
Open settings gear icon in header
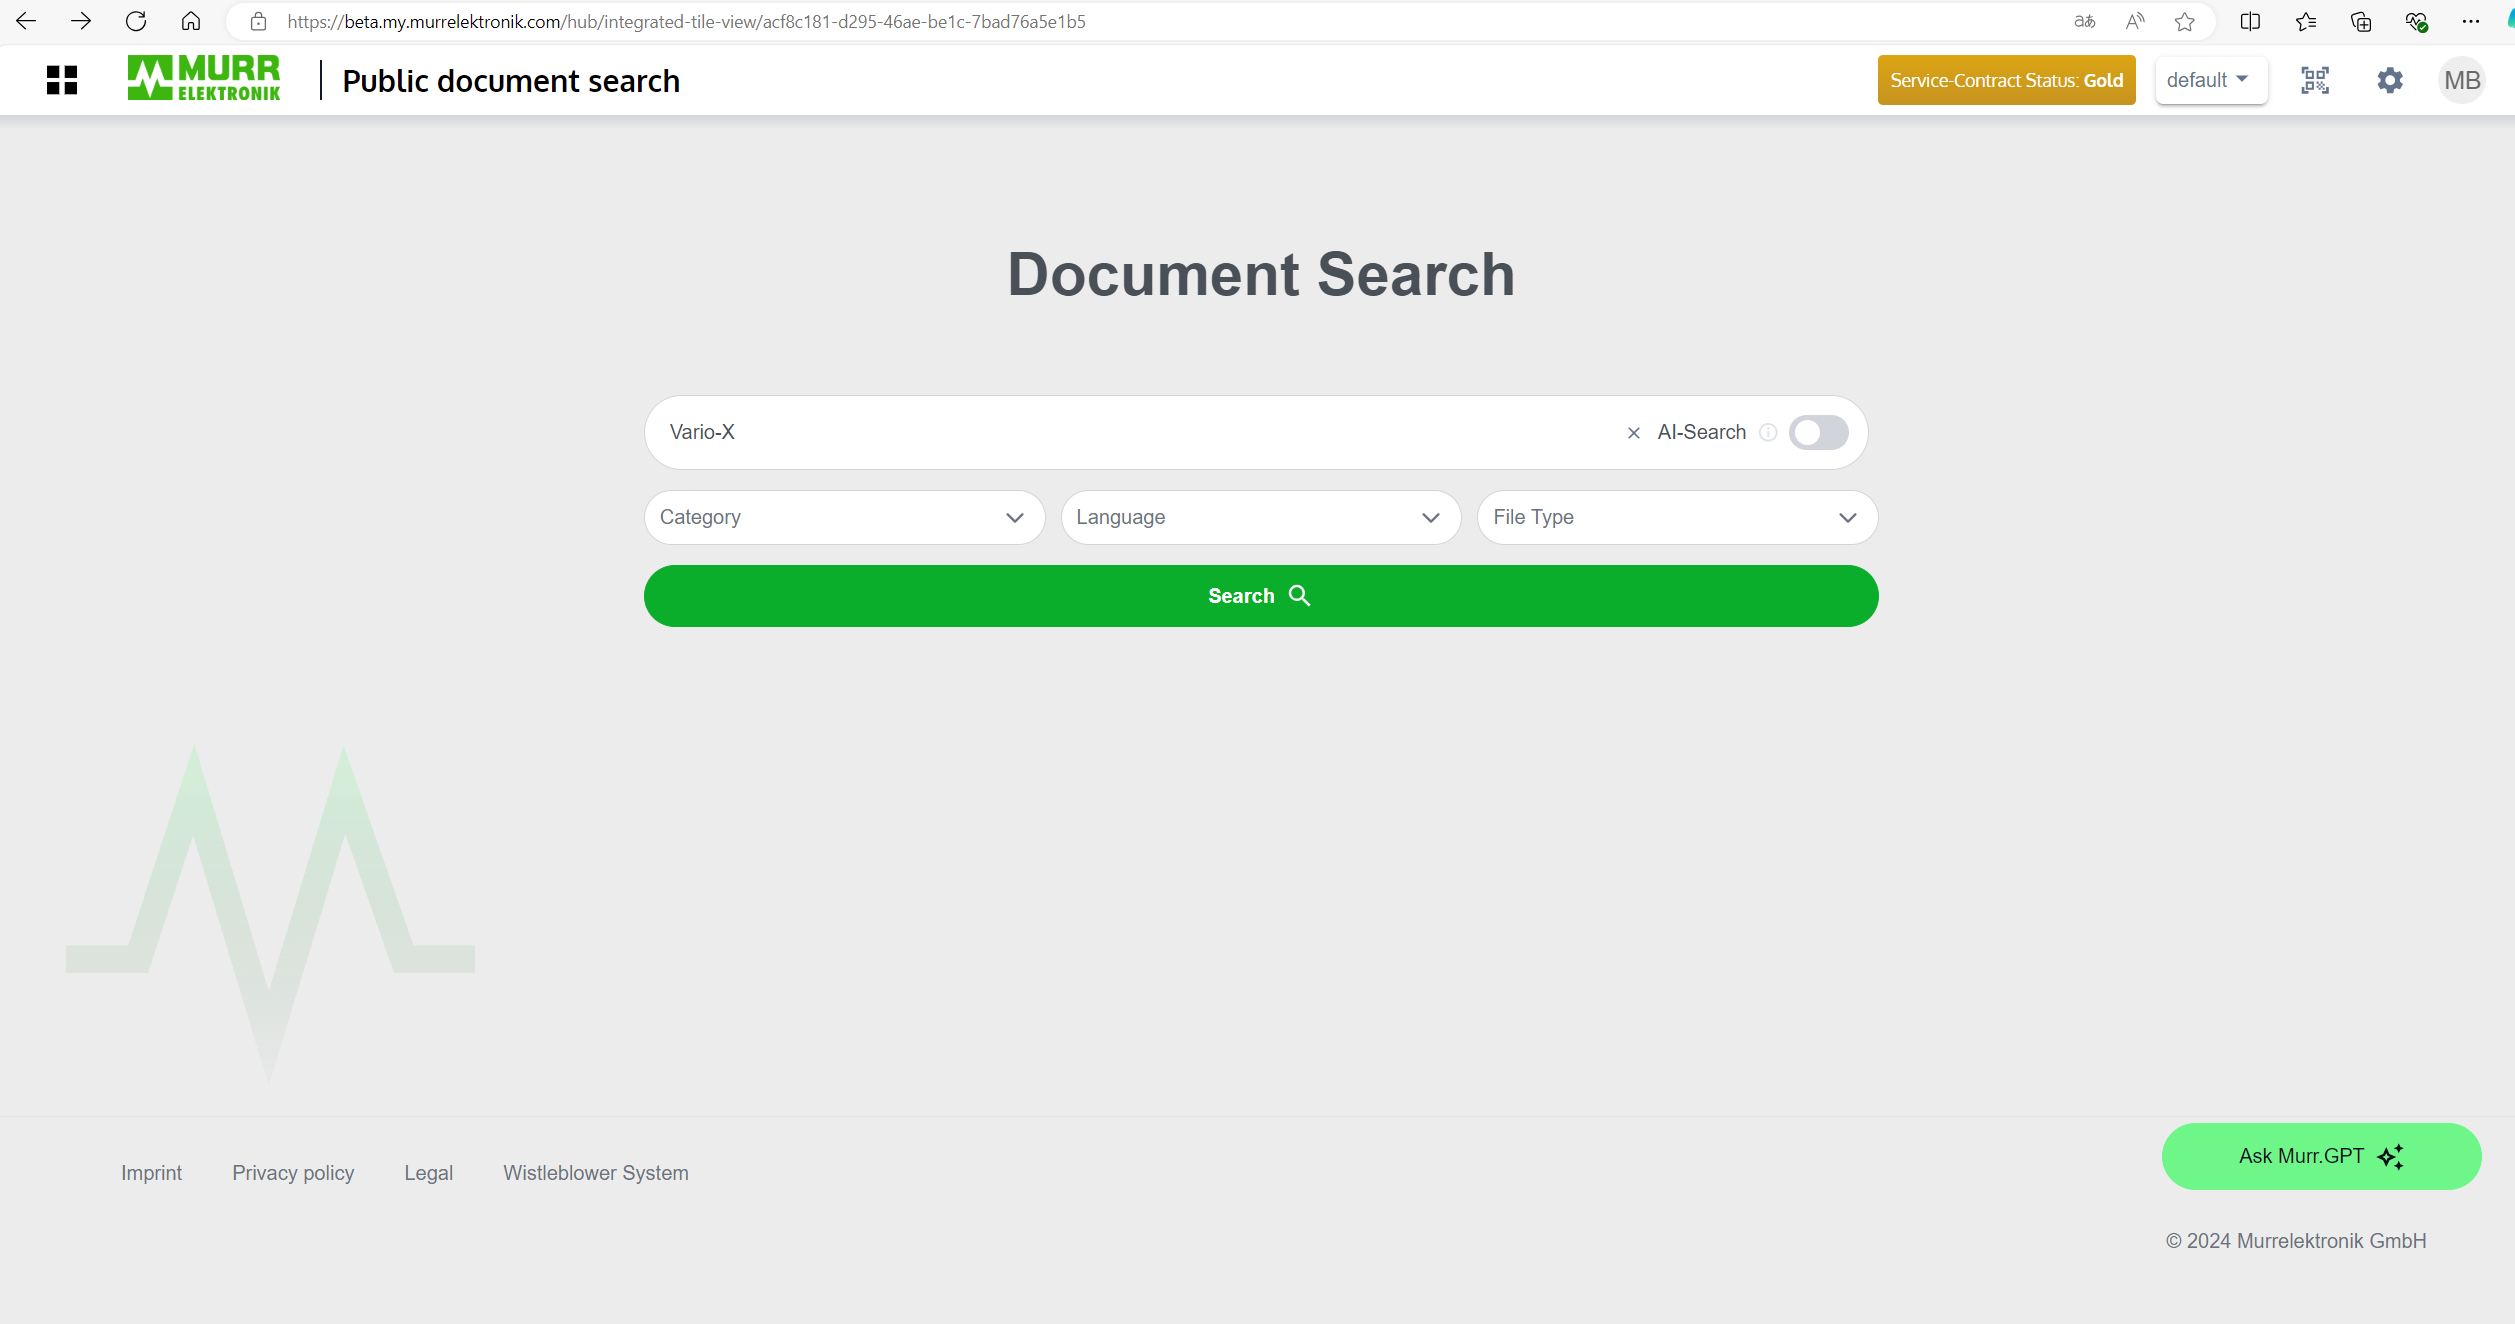click(2389, 80)
